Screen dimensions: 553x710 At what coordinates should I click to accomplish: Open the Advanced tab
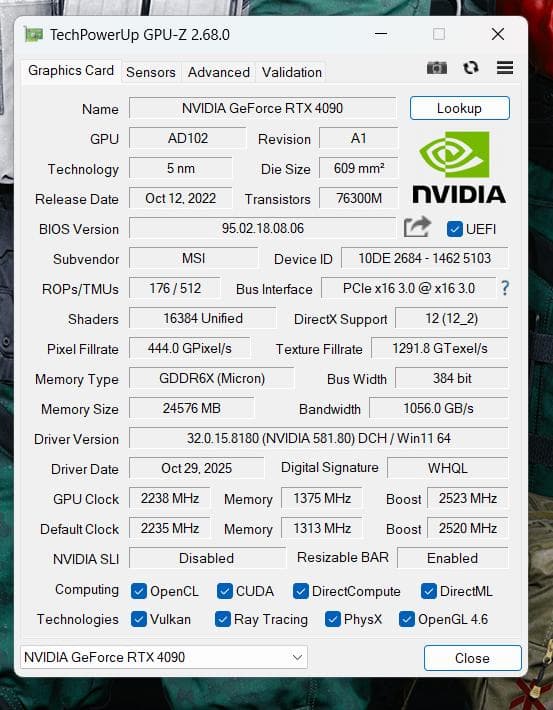tap(219, 72)
